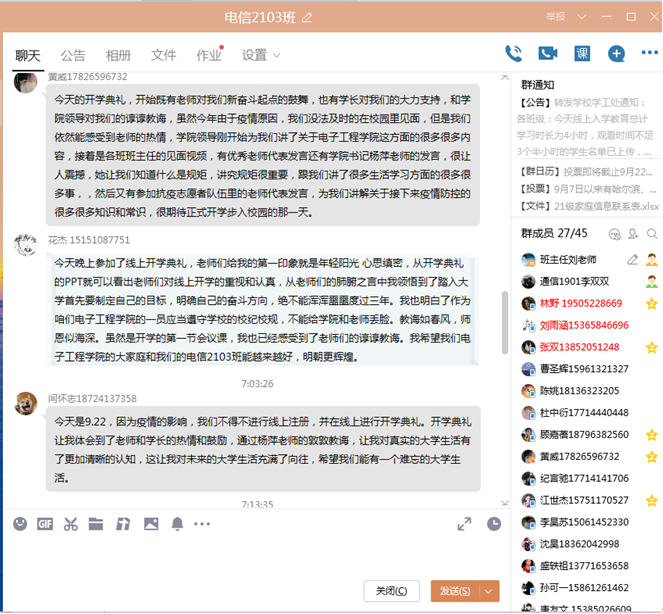This screenshot has width=663, height=614.
Task: Open the message history clock icon
Action: pos(494,524)
